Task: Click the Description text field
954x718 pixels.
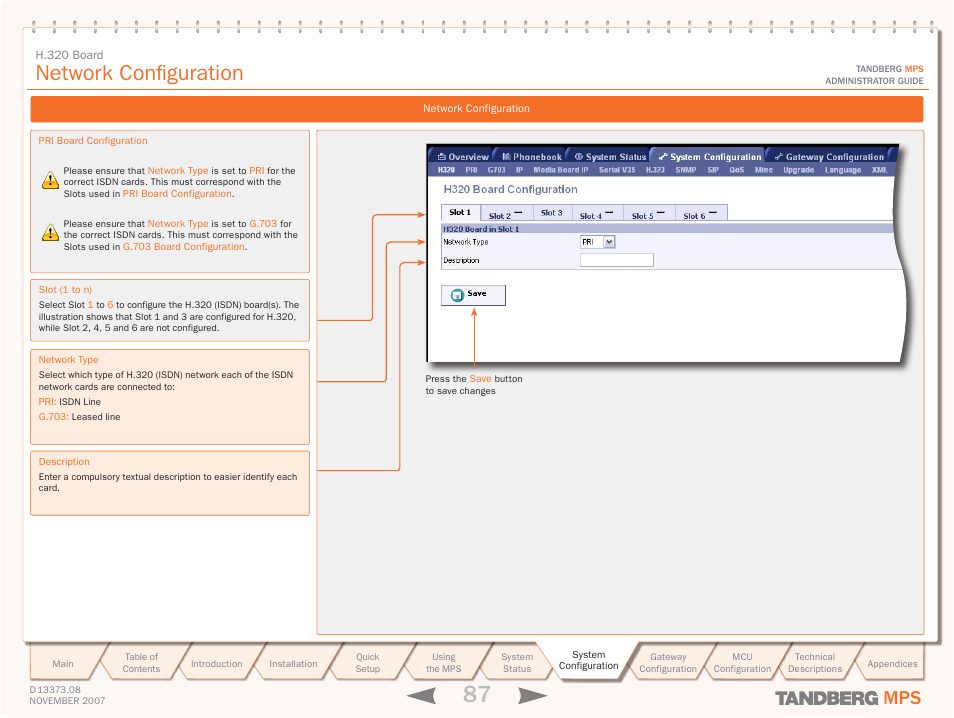Action: [x=616, y=260]
